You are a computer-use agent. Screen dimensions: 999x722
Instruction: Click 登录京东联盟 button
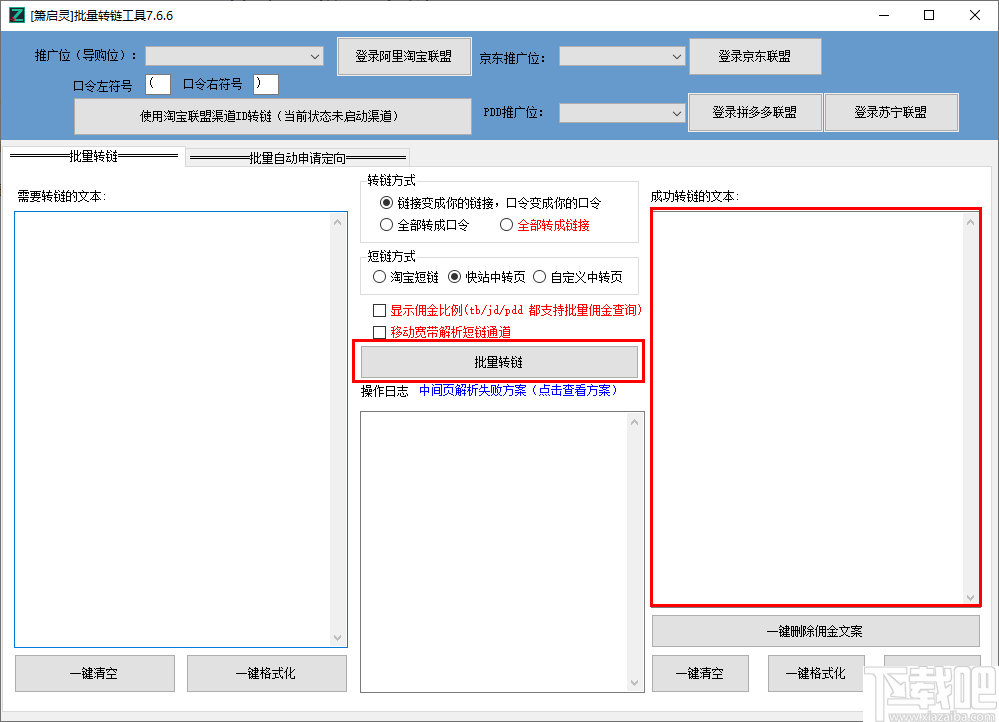point(755,56)
